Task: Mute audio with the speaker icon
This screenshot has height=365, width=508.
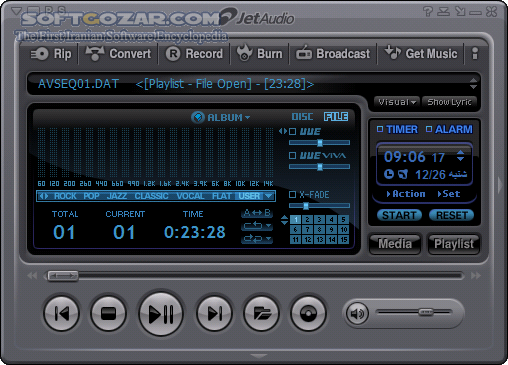Action: tap(357, 313)
